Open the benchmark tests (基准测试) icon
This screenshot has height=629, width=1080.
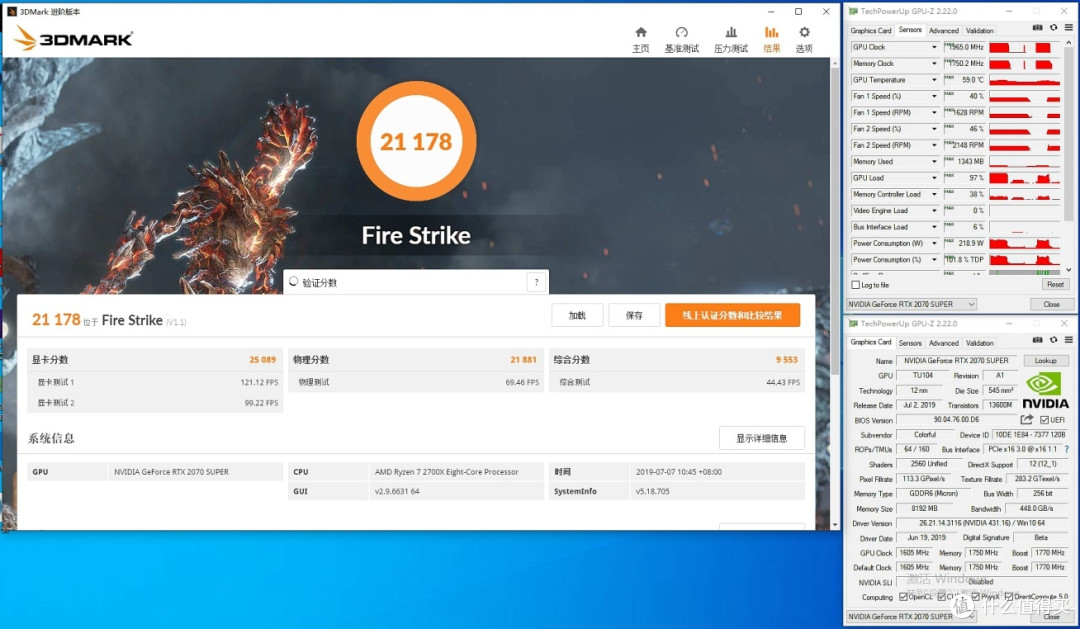[681, 32]
